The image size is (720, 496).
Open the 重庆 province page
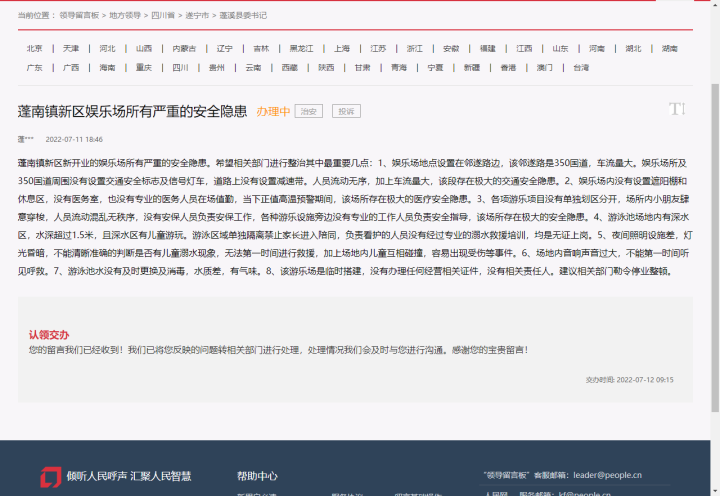click(x=144, y=68)
